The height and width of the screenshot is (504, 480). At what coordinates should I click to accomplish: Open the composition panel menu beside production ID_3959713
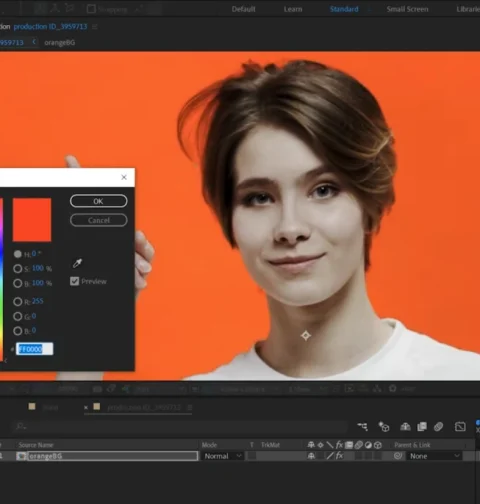pos(95,27)
